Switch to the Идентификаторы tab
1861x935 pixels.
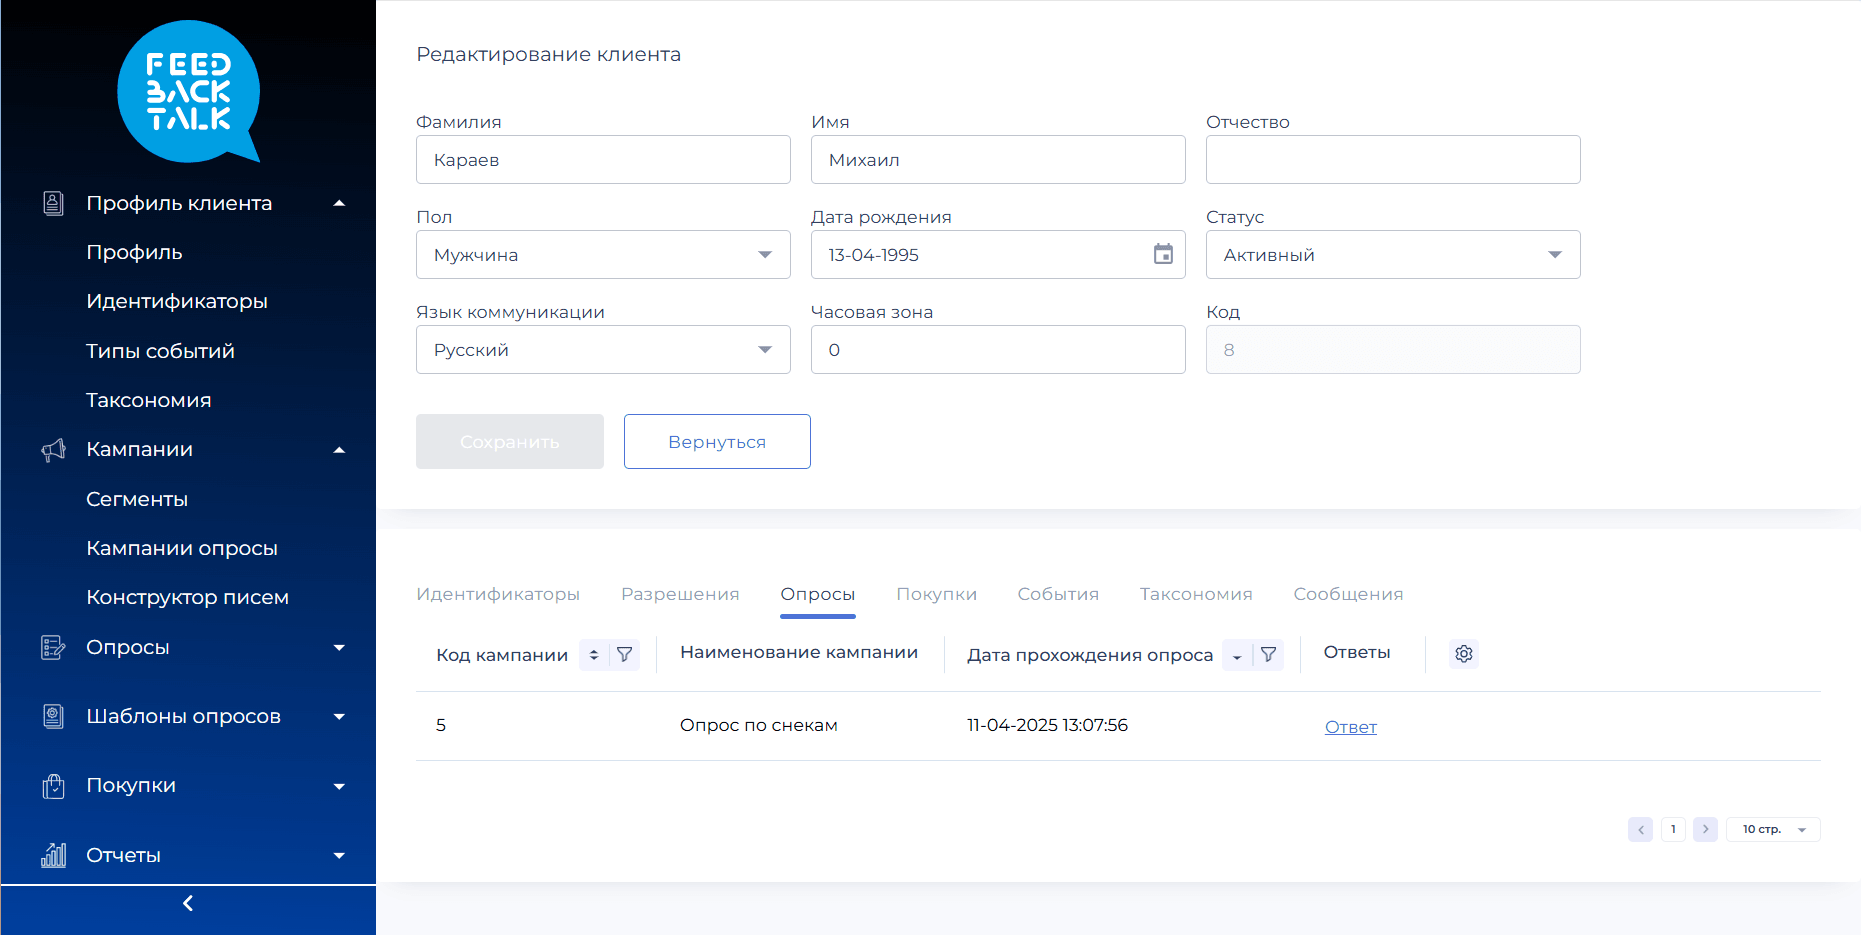[x=498, y=594]
